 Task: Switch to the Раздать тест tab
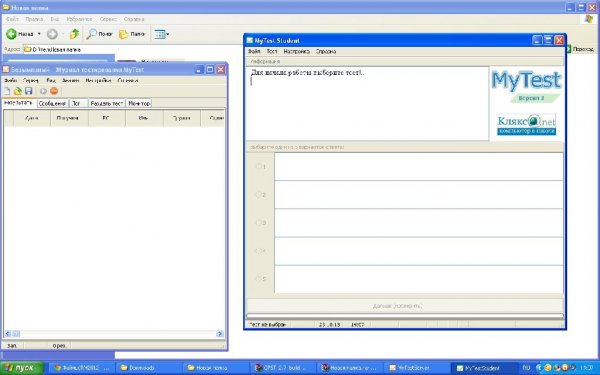(107, 103)
